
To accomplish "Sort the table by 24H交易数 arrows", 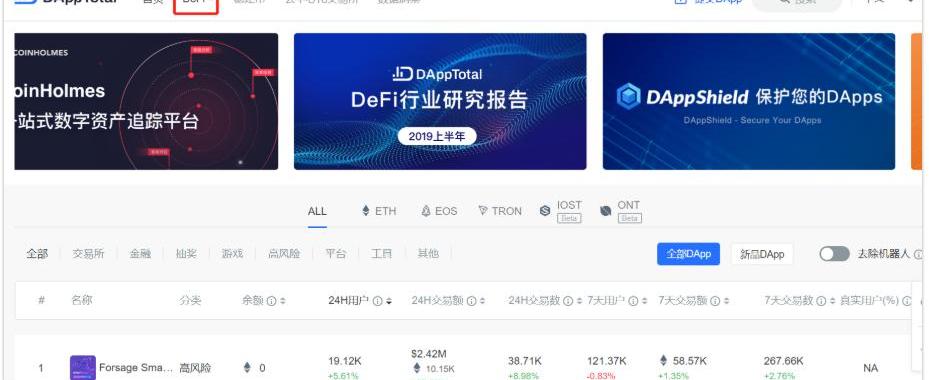I will coord(579,301).
